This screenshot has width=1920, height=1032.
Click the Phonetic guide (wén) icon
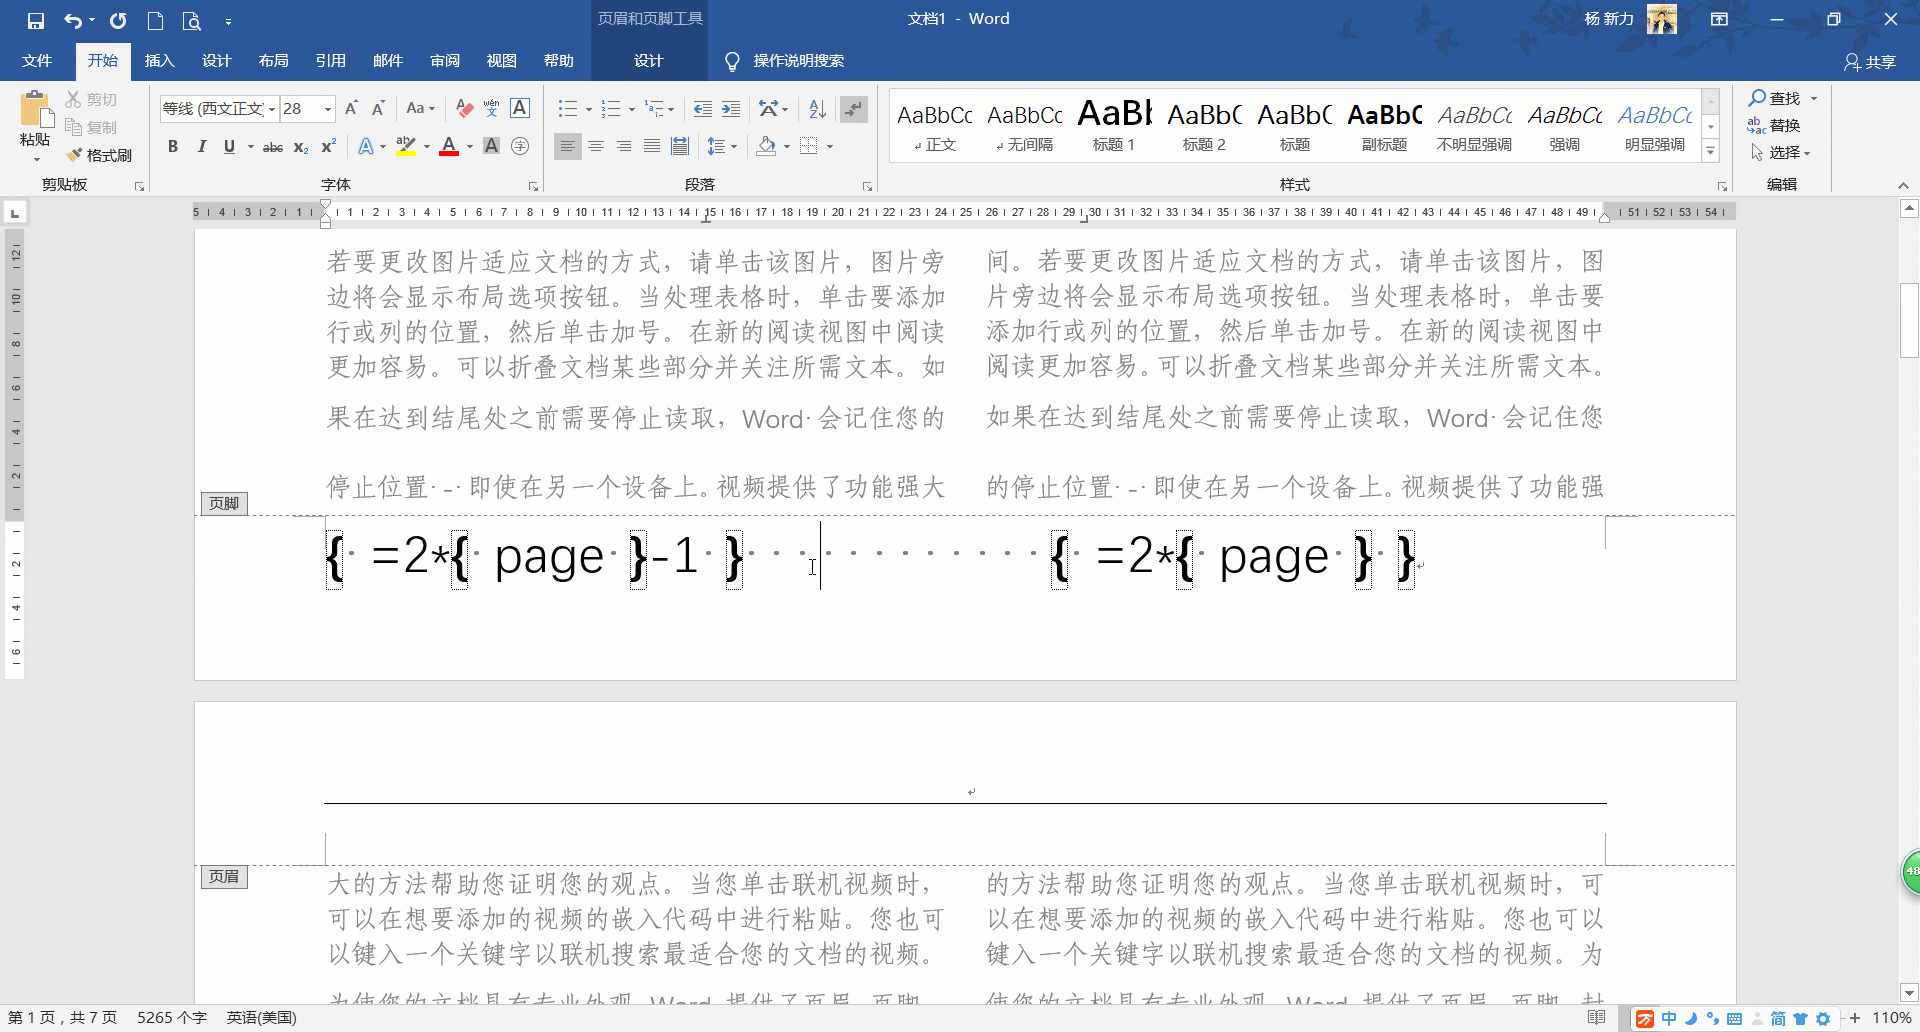click(x=491, y=108)
